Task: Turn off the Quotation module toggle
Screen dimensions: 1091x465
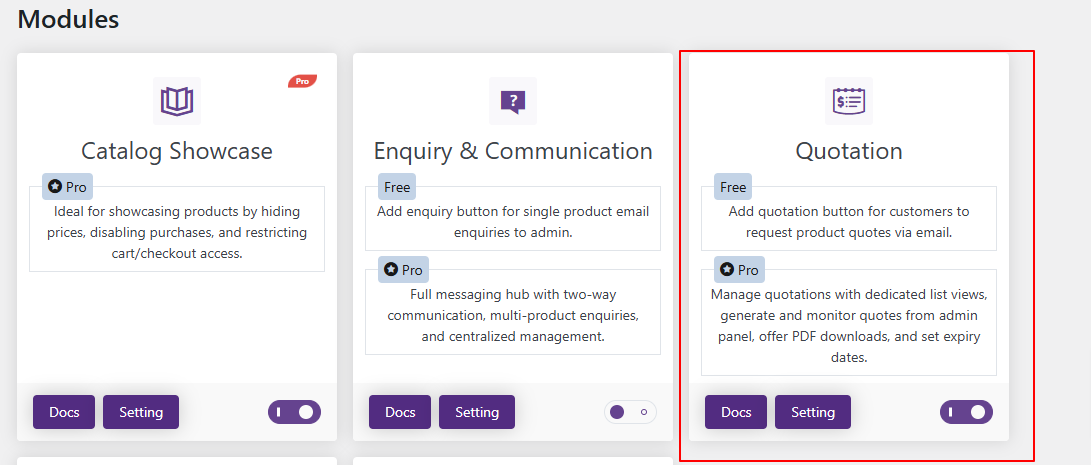Action: point(966,412)
